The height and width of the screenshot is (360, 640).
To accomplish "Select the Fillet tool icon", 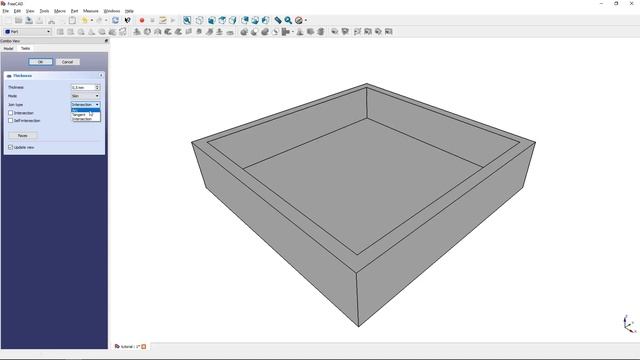I will 168,31.
